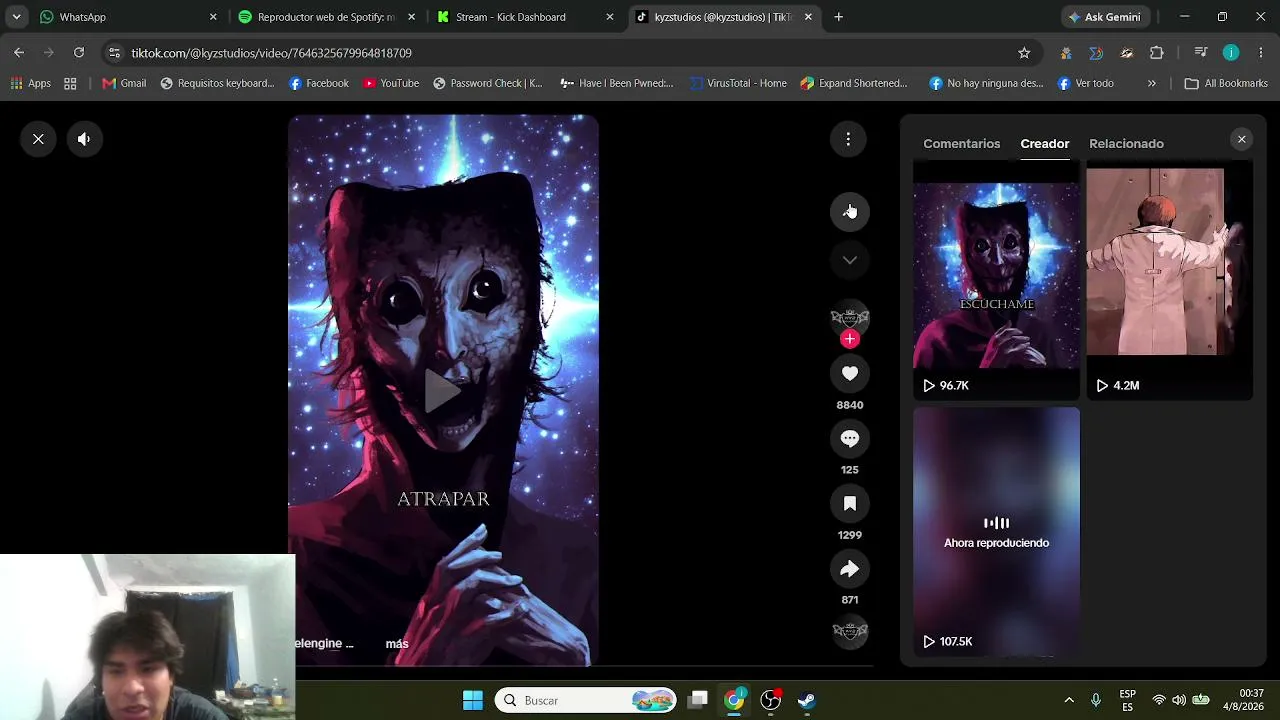Switch to the Comentarios tab
This screenshot has width=1280, height=720.
pos(961,144)
